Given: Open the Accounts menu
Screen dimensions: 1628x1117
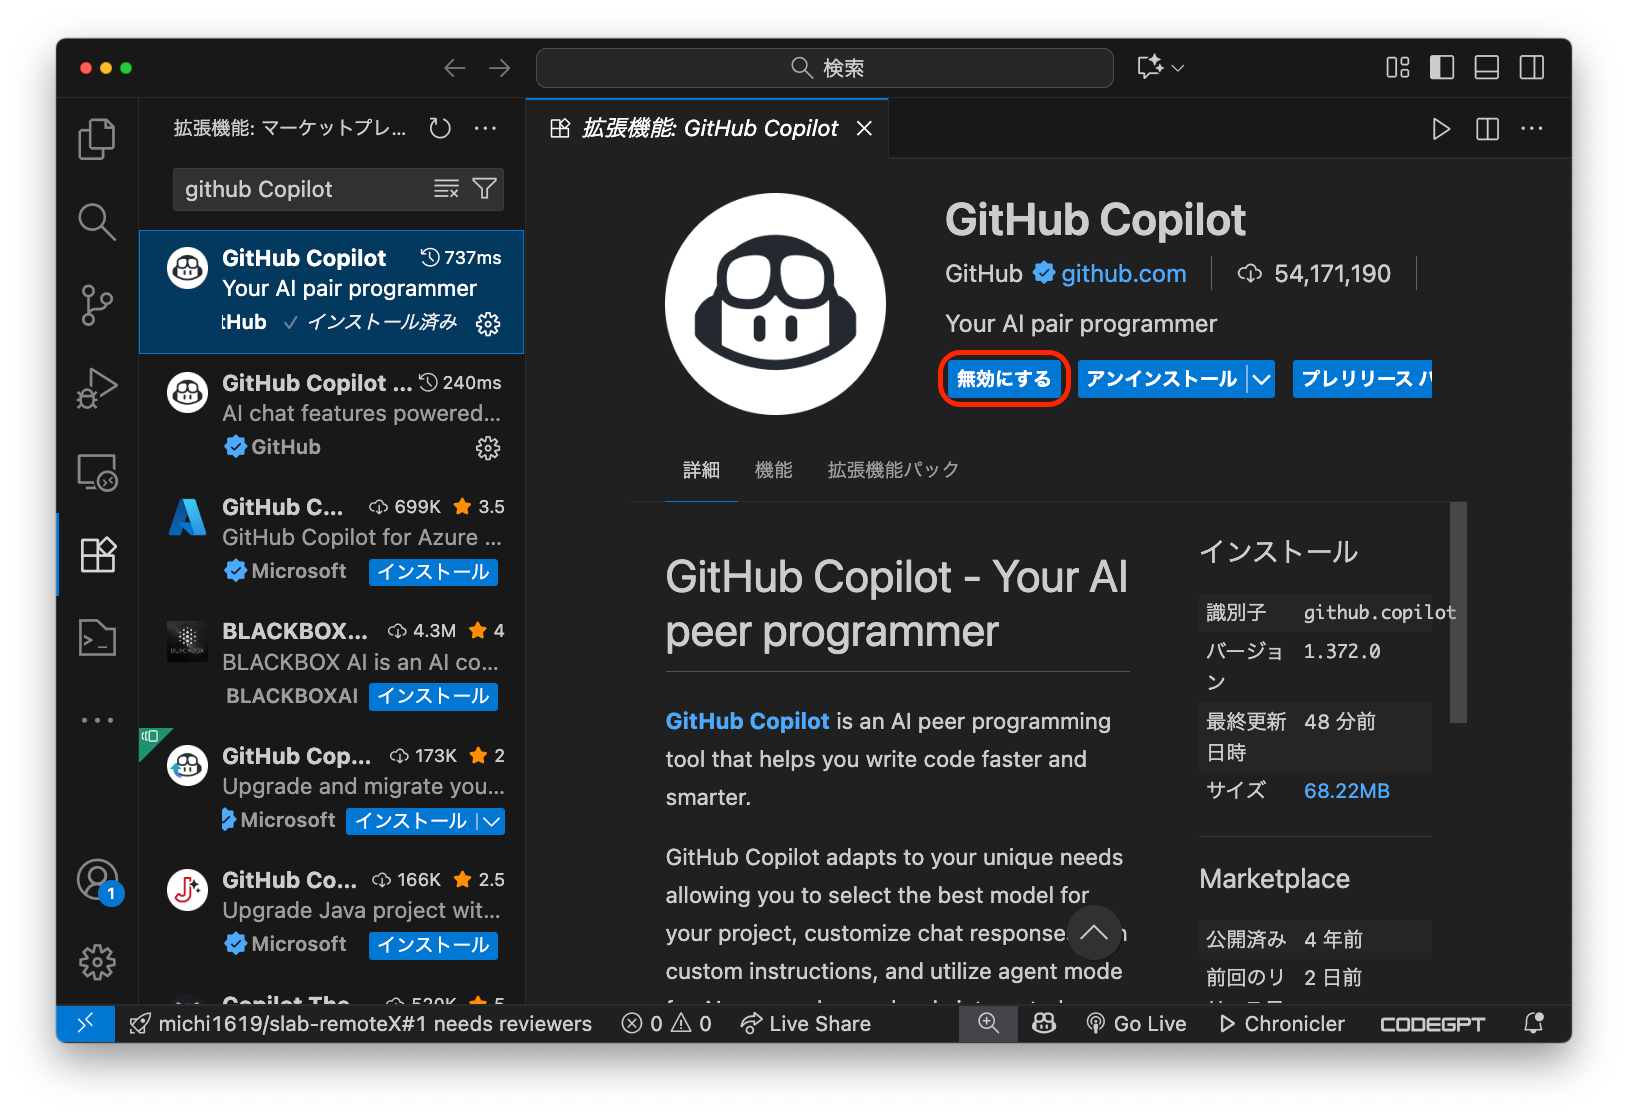Looking at the screenshot, I should pyautogui.click(x=99, y=881).
